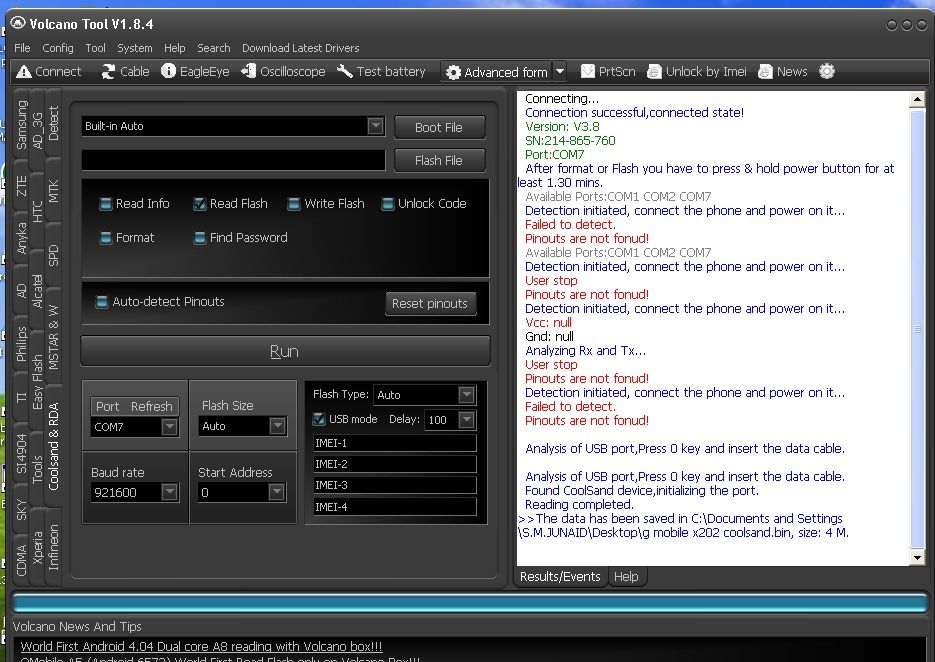Open Download Latest Drivers menu
This screenshot has height=662, width=935.
pyautogui.click(x=301, y=48)
